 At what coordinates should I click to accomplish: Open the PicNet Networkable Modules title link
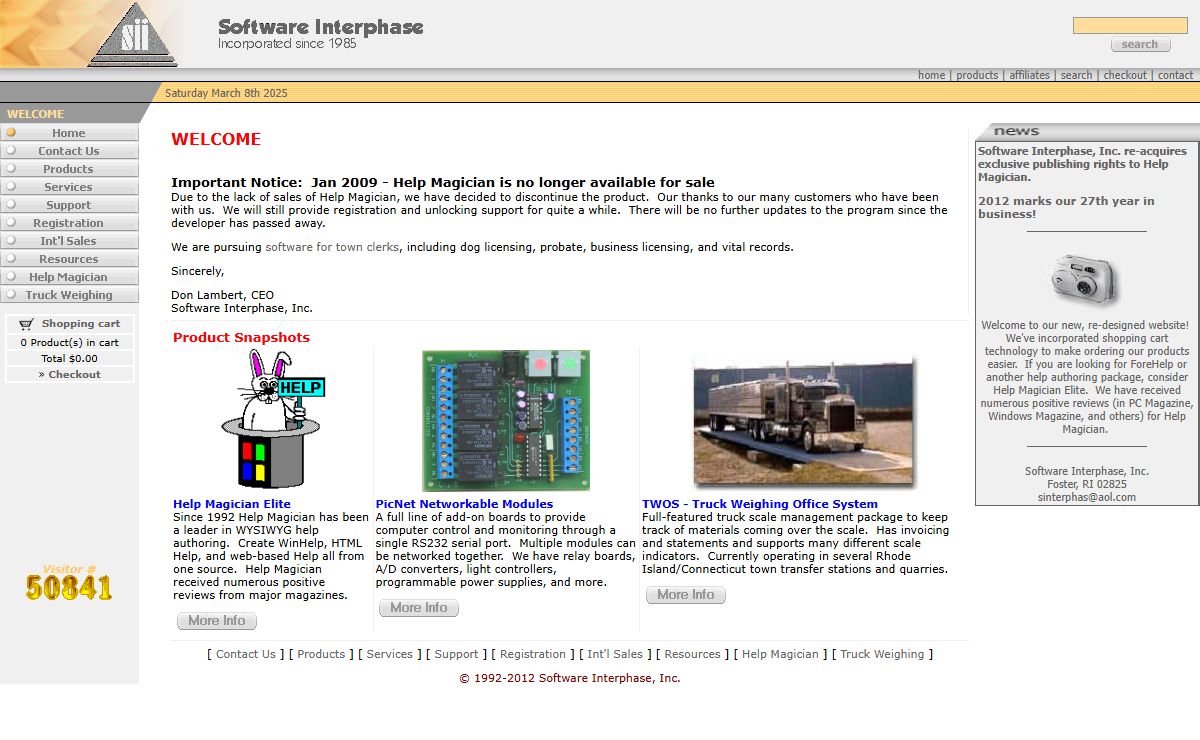(464, 504)
